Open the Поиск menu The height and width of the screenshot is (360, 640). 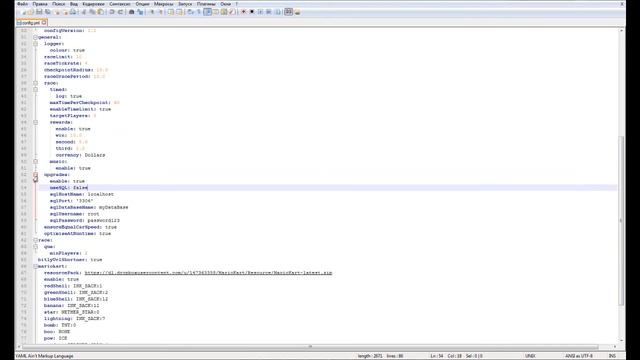tap(58, 4)
